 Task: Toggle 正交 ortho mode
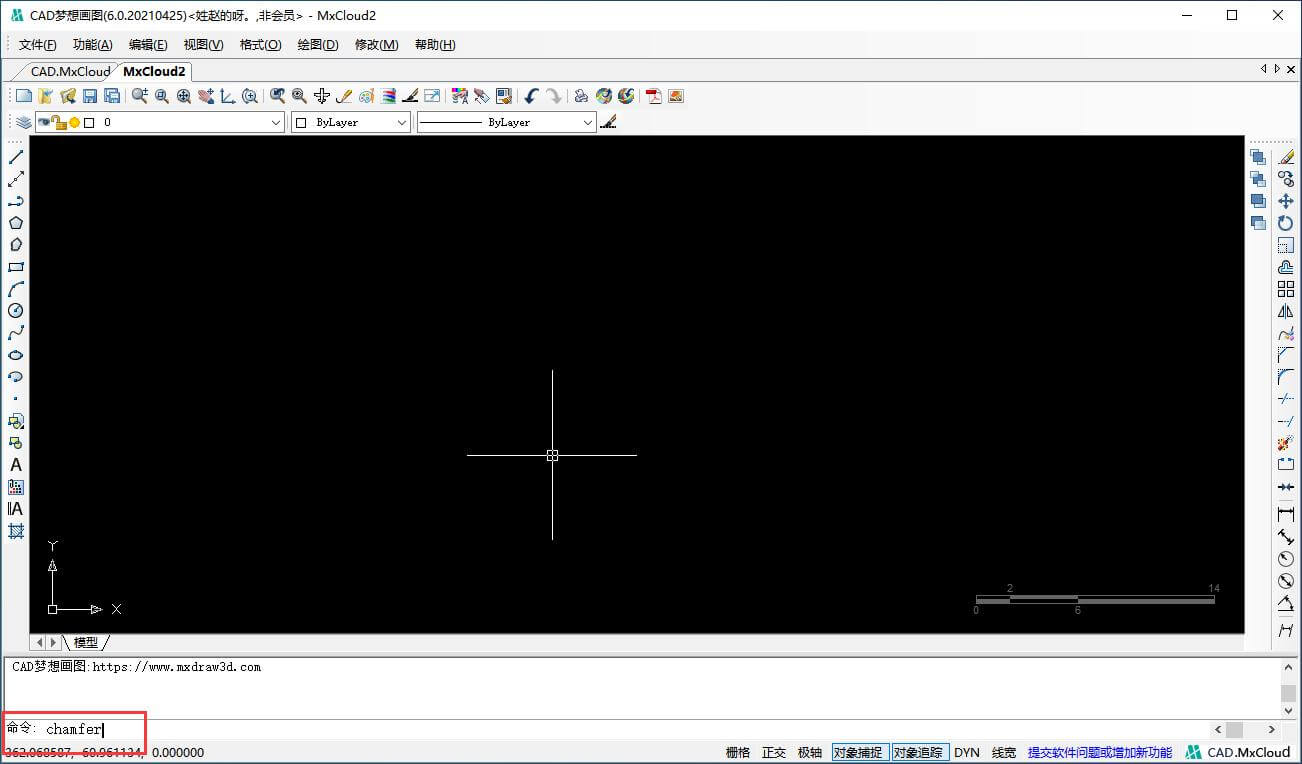(774, 753)
